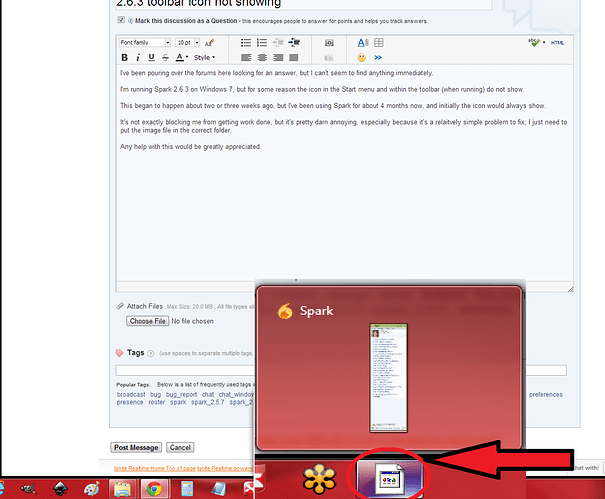Apply strikethrough formatting
This screenshot has height=499, width=605.
pos(165,58)
